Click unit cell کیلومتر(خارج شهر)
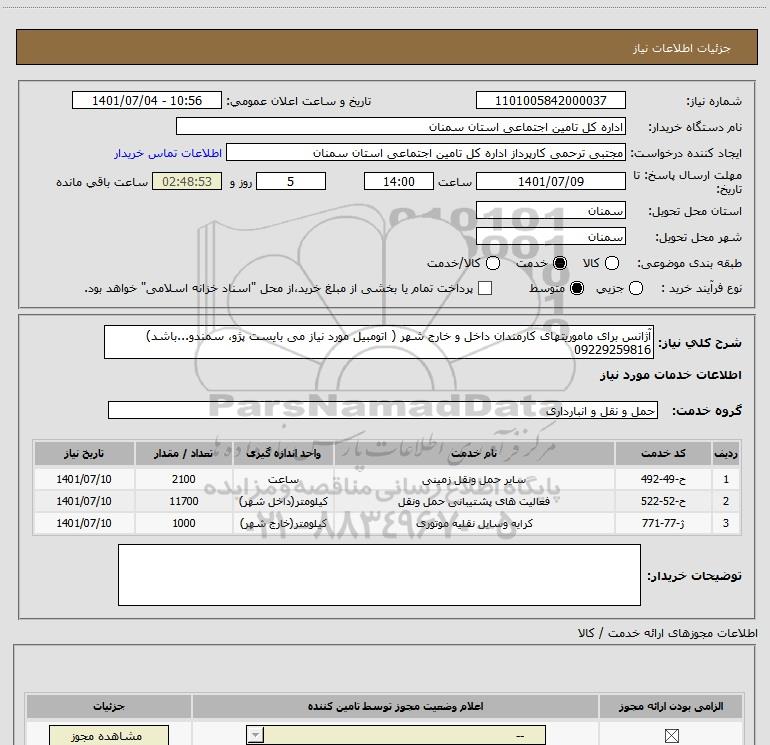The image size is (770, 745). coord(283,524)
